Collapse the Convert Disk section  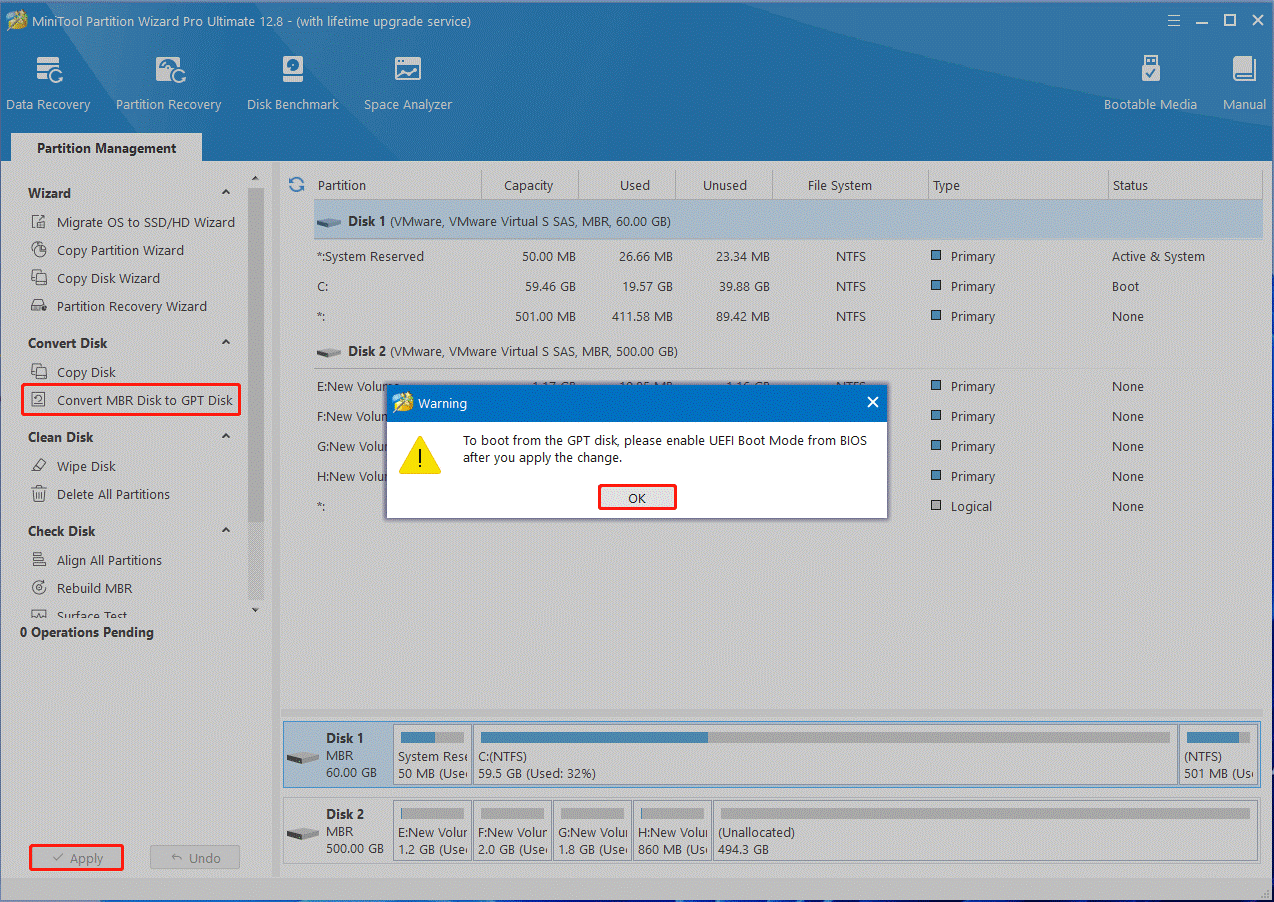click(x=226, y=343)
